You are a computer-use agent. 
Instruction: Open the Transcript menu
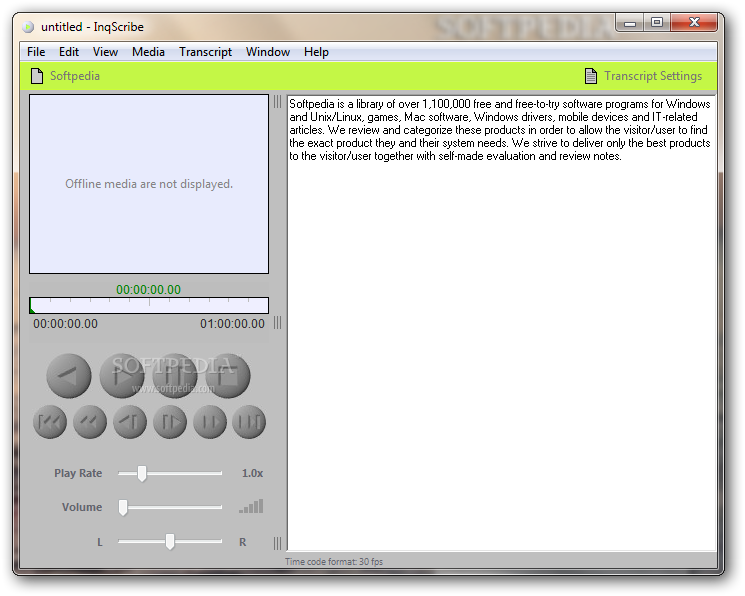pos(205,52)
